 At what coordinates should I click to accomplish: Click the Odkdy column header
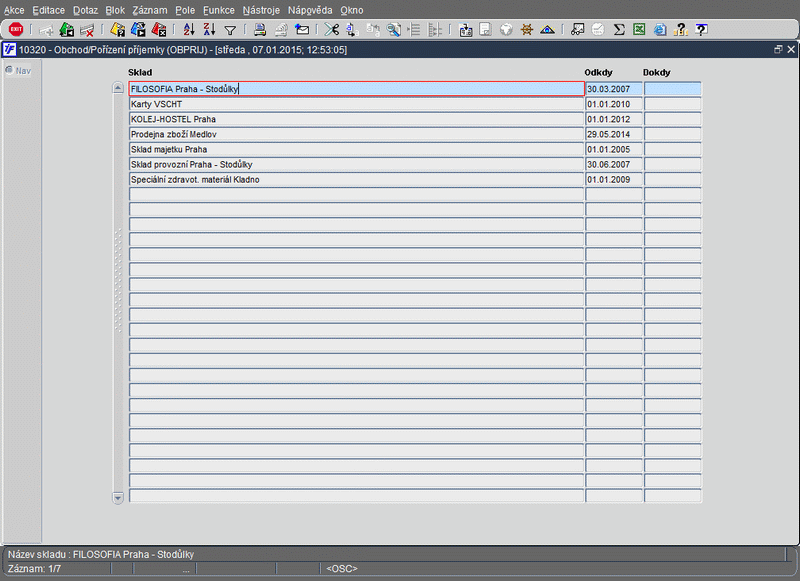click(598, 72)
